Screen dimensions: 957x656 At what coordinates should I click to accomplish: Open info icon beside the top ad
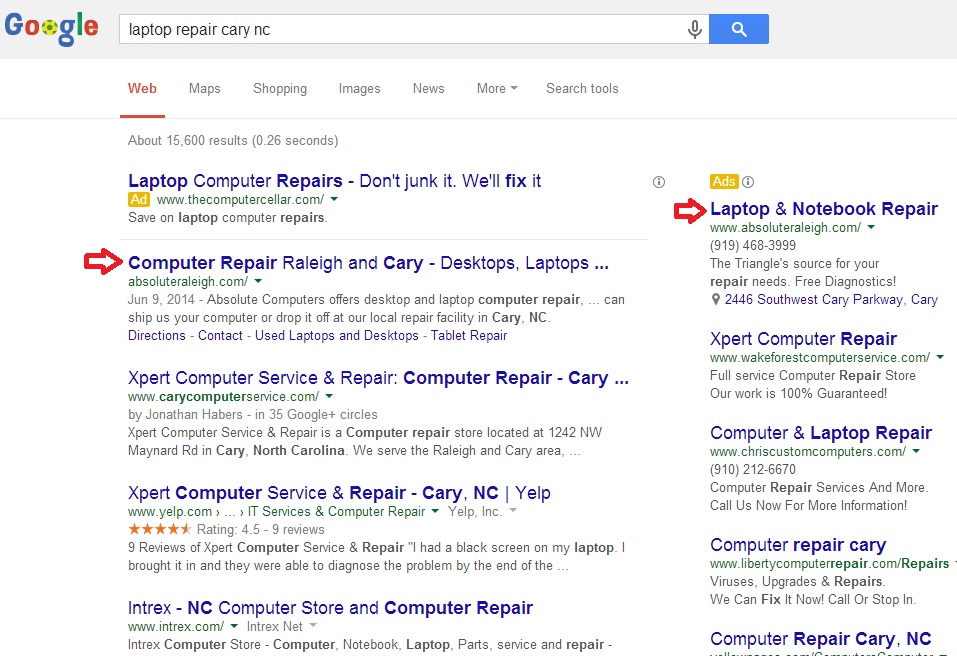pyautogui.click(x=659, y=182)
